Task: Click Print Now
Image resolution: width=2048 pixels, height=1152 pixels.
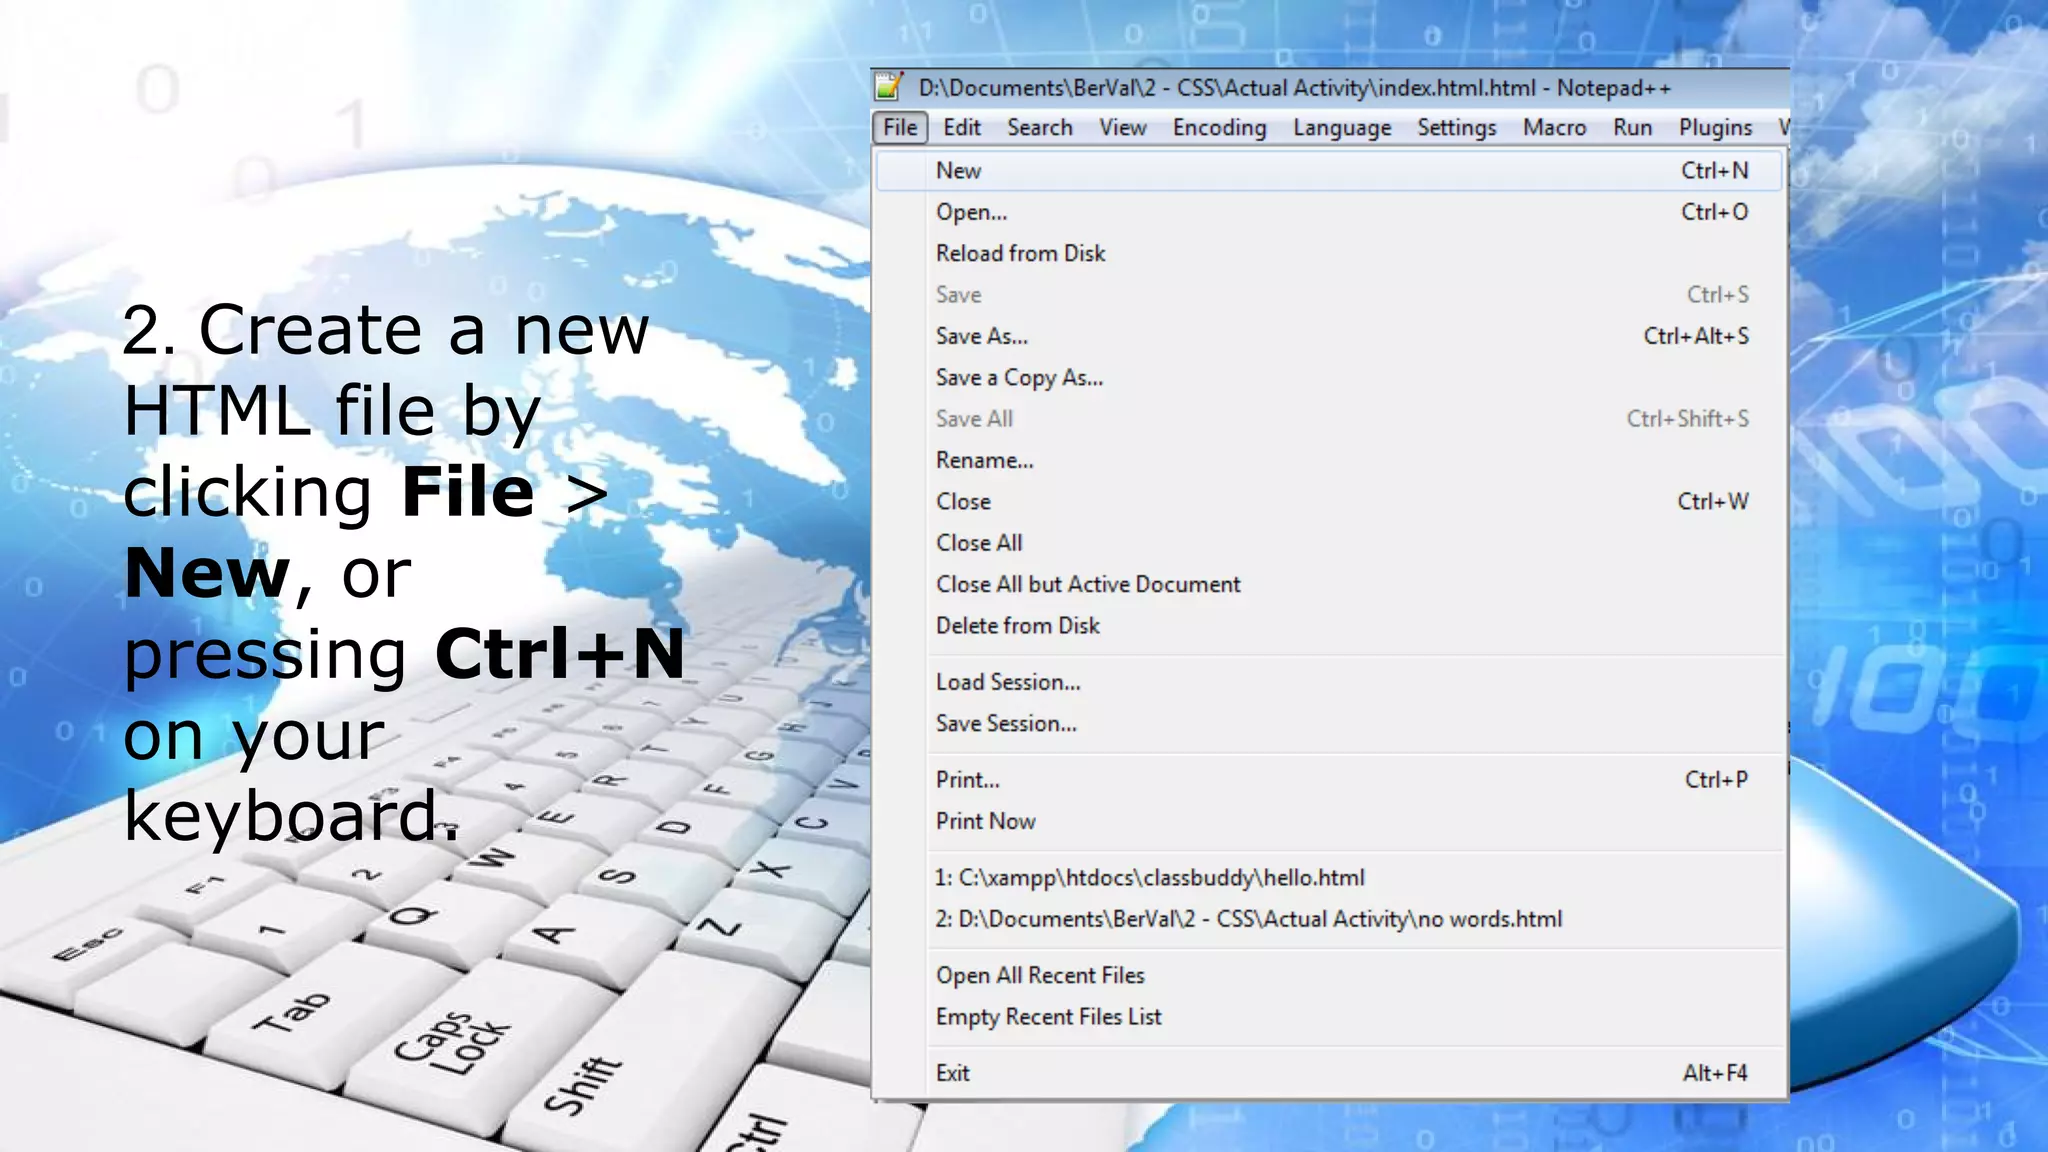Action: click(985, 822)
